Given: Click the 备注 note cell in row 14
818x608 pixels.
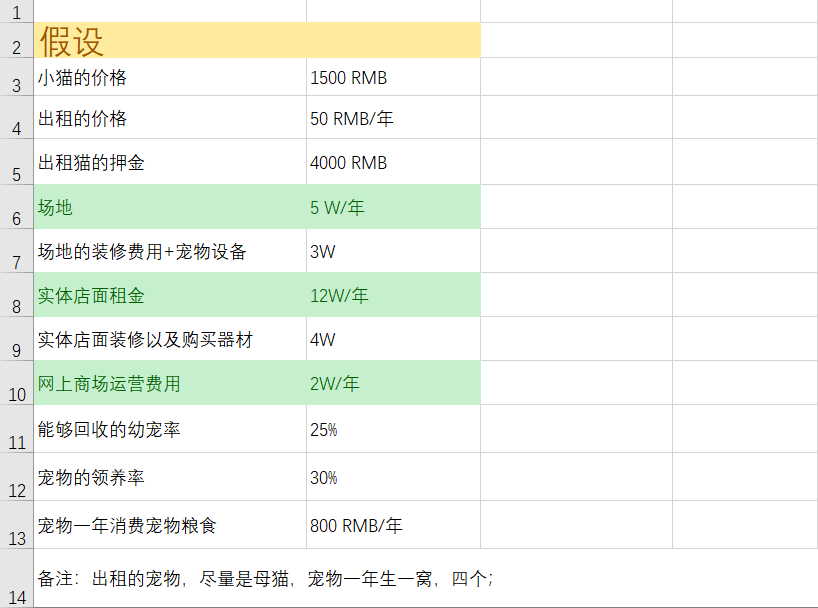Looking at the screenshot, I should pos(265,579).
